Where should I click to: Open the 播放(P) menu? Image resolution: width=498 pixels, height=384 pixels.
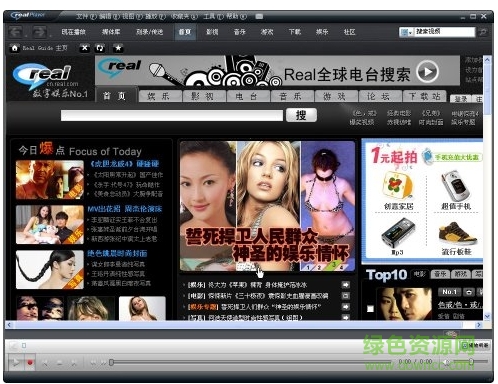tap(155, 16)
